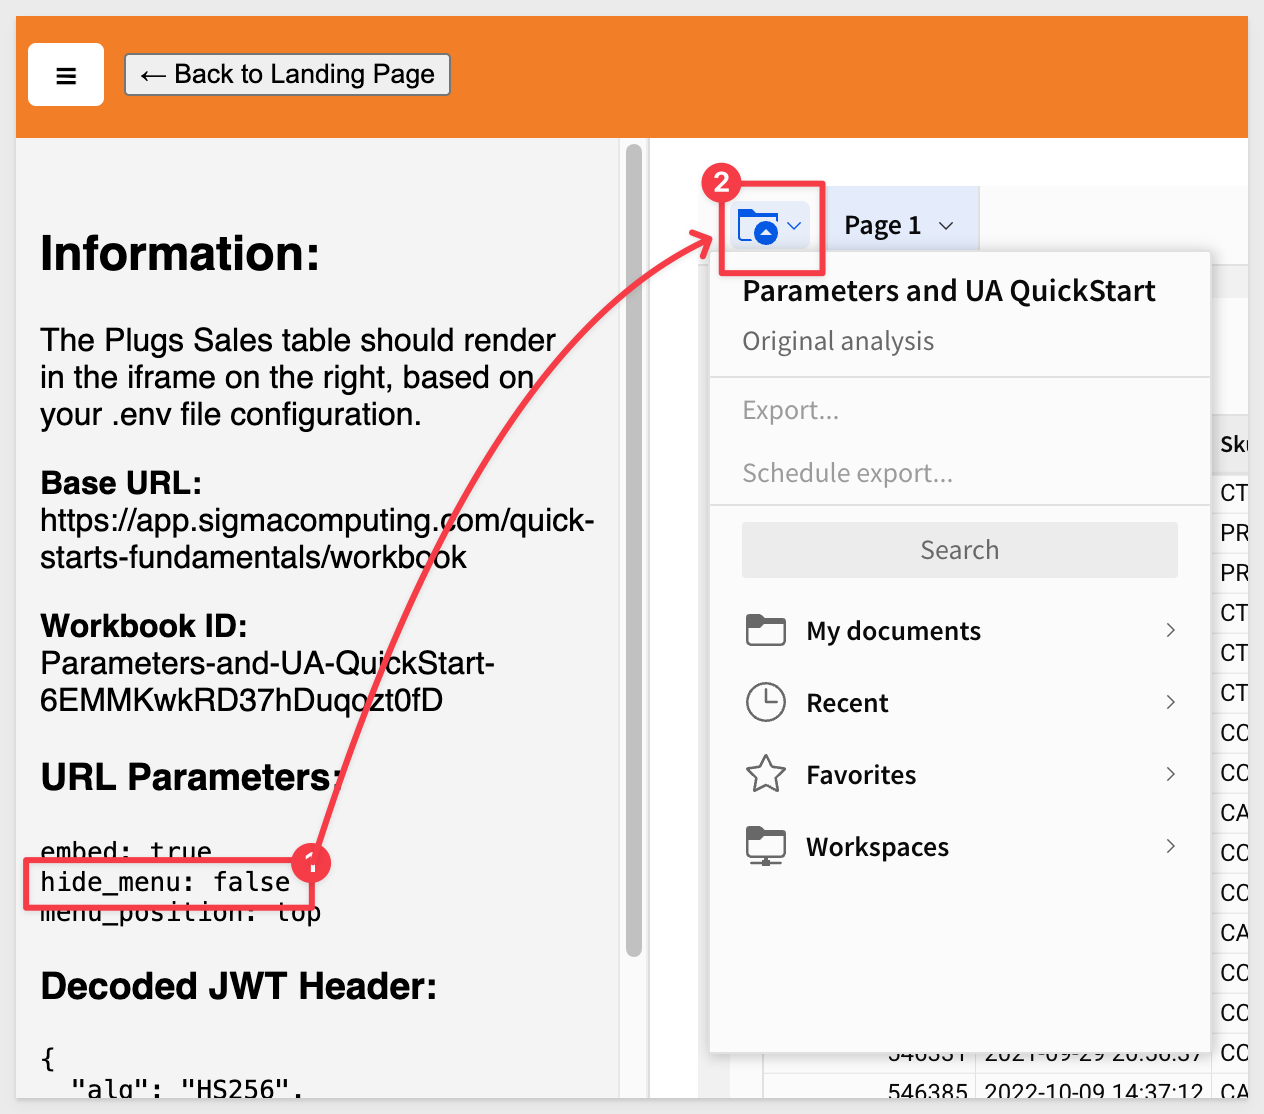Focus the Search field in menu
The width and height of the screenshot is (1264, 1114).
[x=960, y=550]
